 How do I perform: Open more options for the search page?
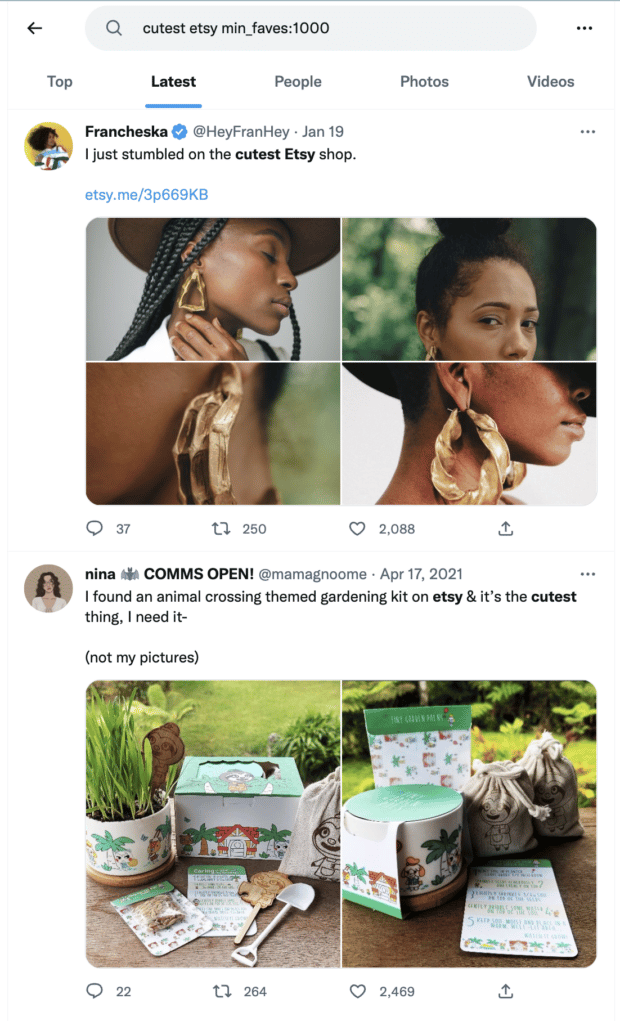(x=584, y=28)
